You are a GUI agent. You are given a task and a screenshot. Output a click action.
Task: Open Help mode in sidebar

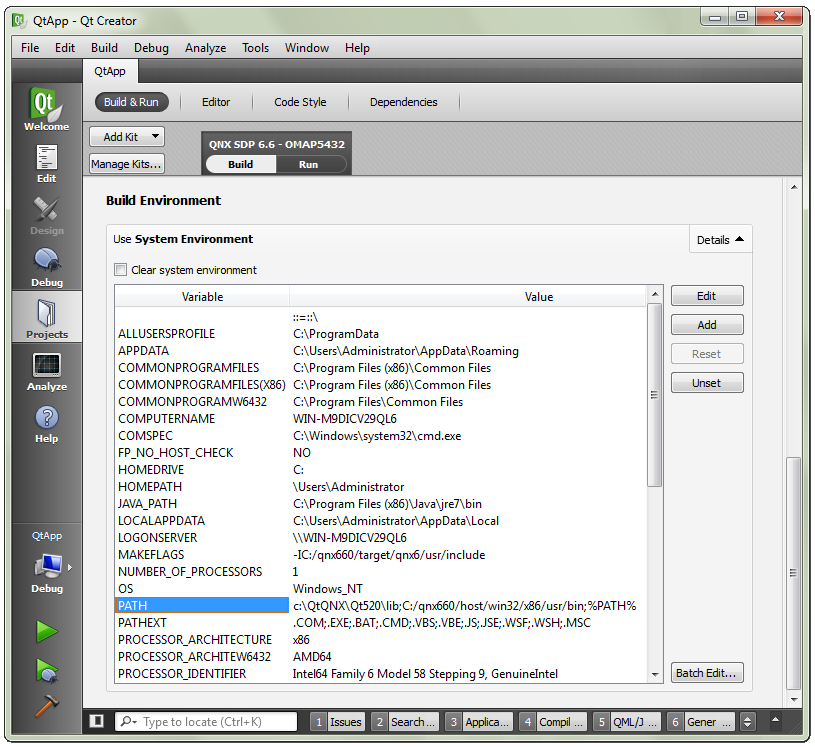pyautogui.click(x=46, y=423)
